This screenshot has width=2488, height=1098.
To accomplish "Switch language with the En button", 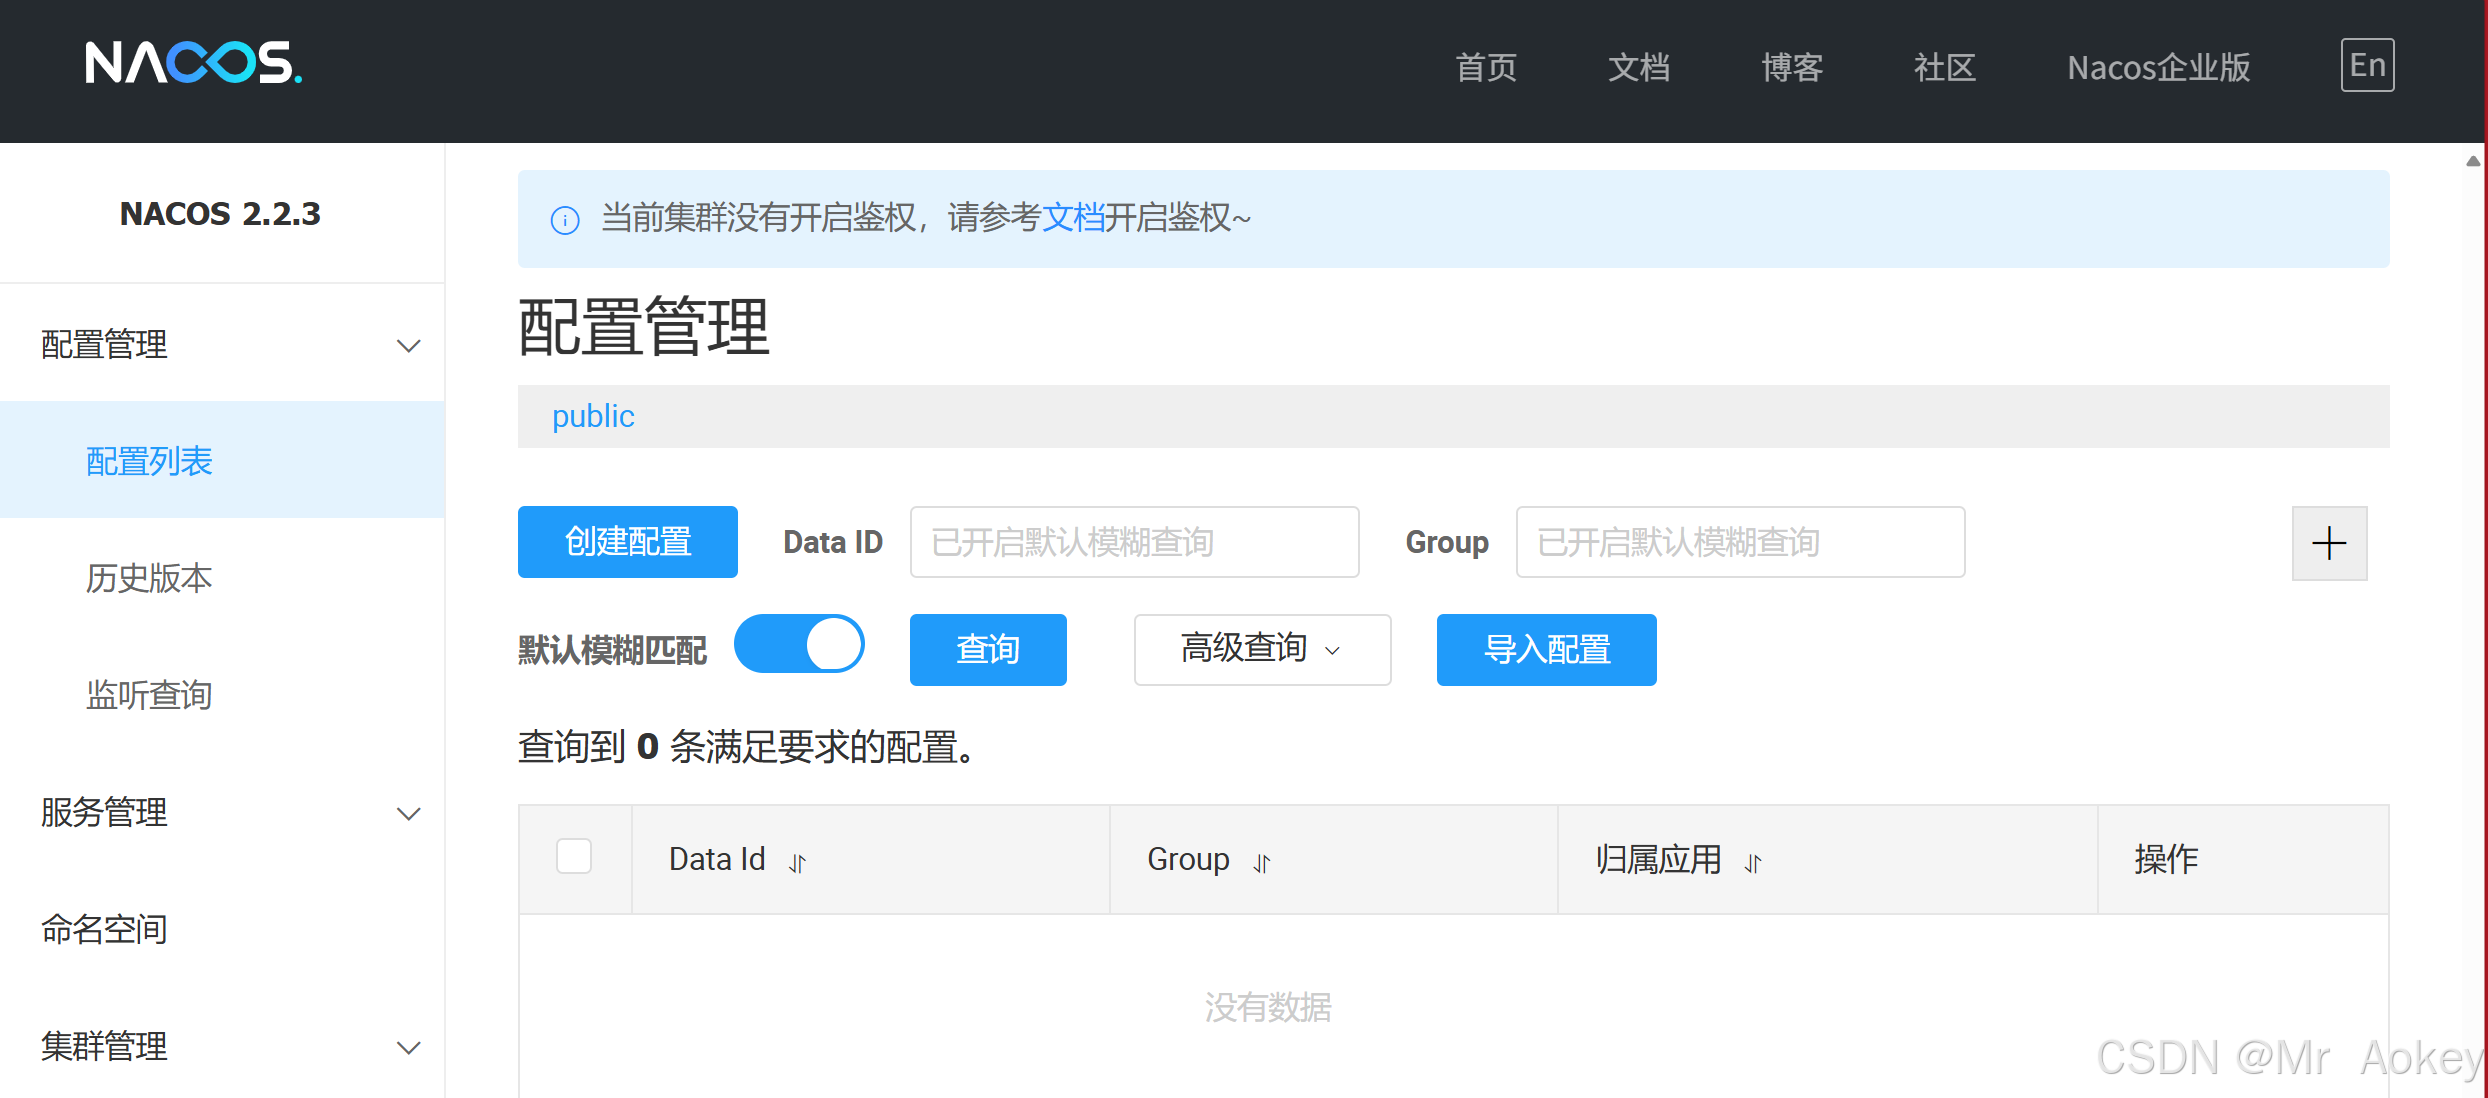I will pos(2367,65).
